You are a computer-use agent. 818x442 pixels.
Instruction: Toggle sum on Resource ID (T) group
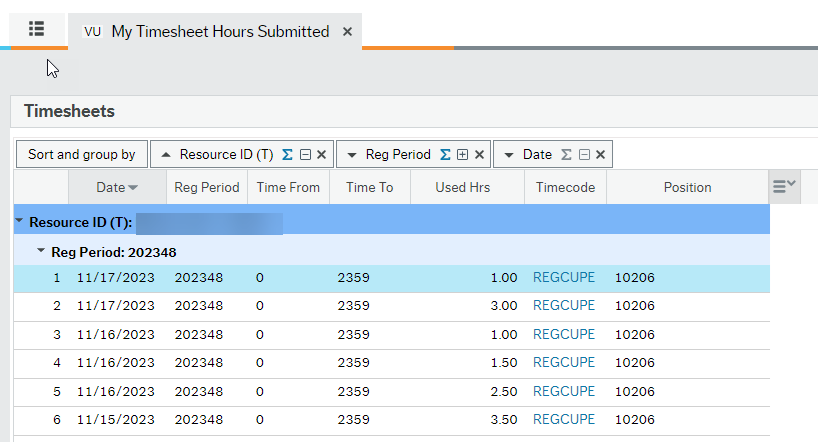pos(287,154)
